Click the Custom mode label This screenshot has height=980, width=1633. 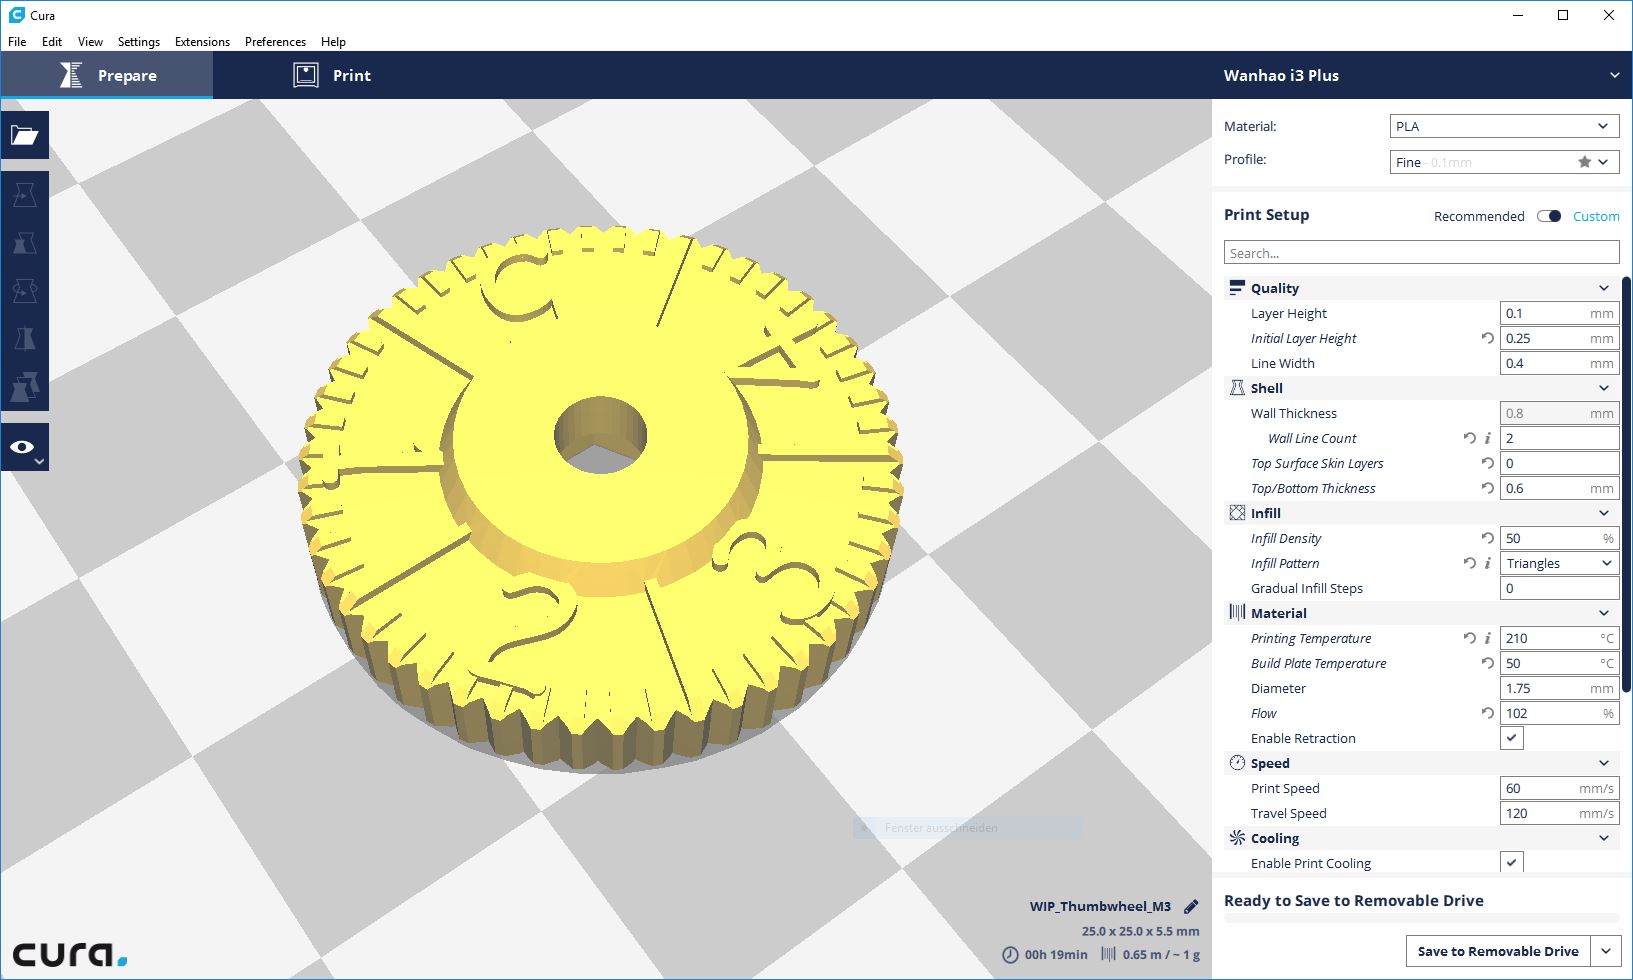point(1596,216)
